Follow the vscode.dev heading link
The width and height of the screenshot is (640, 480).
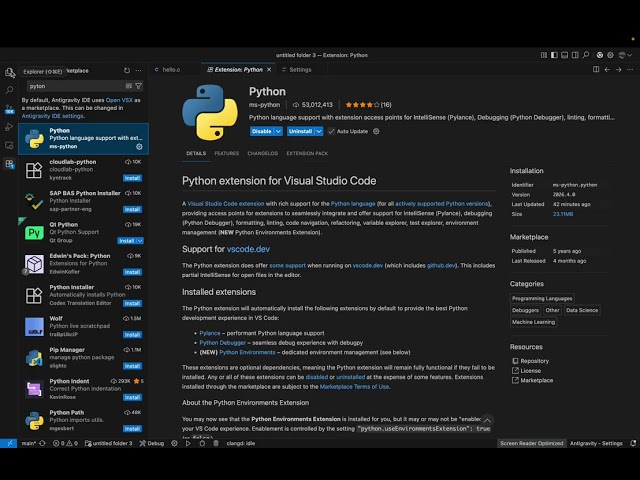pos(248,249)
